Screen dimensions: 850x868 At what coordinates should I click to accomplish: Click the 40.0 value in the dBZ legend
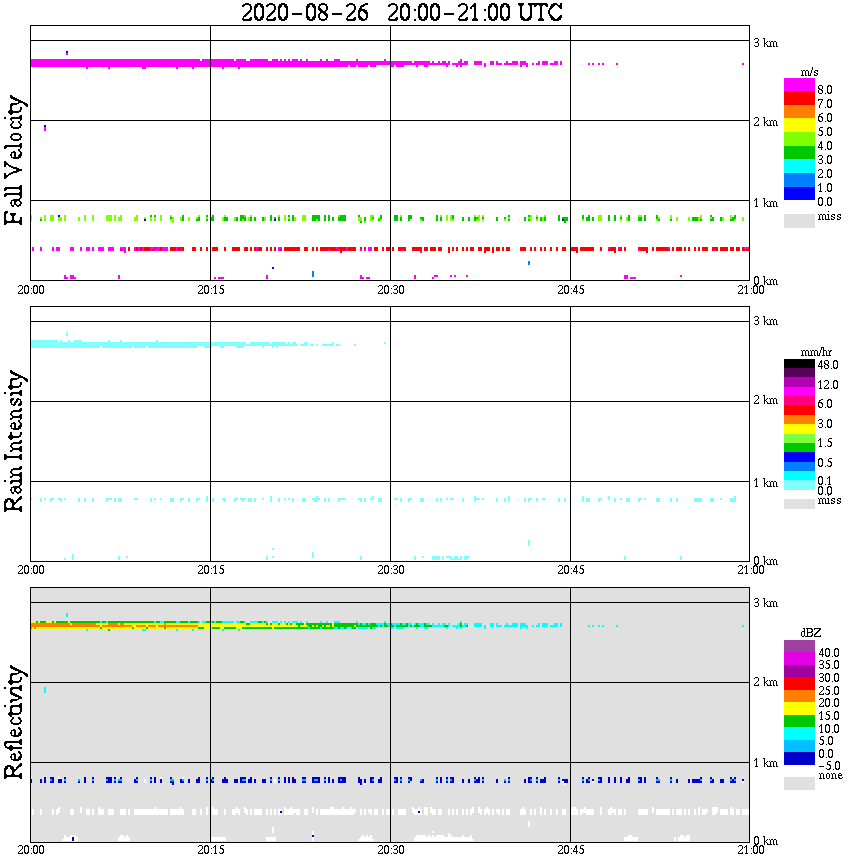click(829, 653)
